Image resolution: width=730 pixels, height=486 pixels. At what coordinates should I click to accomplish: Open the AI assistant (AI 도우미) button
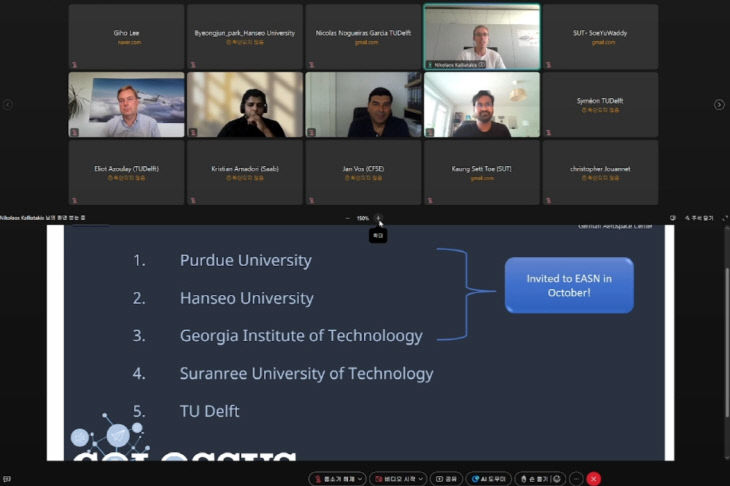pyautogui.click(x=488, y=479)
